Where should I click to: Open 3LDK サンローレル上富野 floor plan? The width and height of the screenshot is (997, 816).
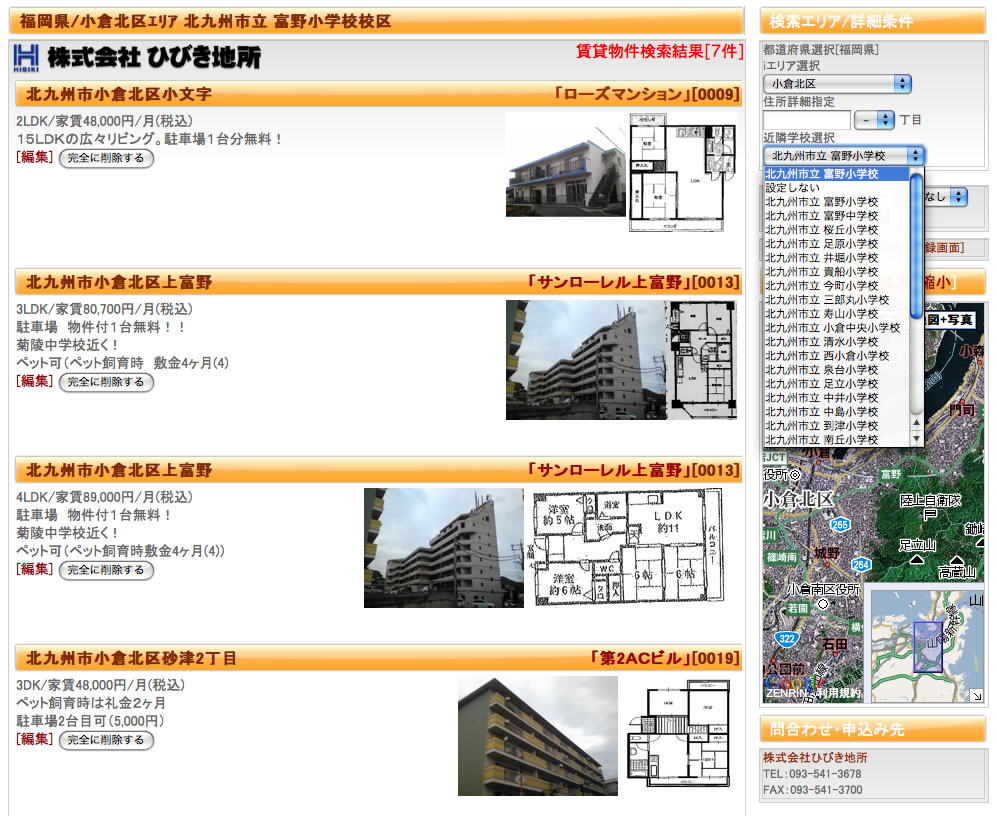tap(701, 360)
